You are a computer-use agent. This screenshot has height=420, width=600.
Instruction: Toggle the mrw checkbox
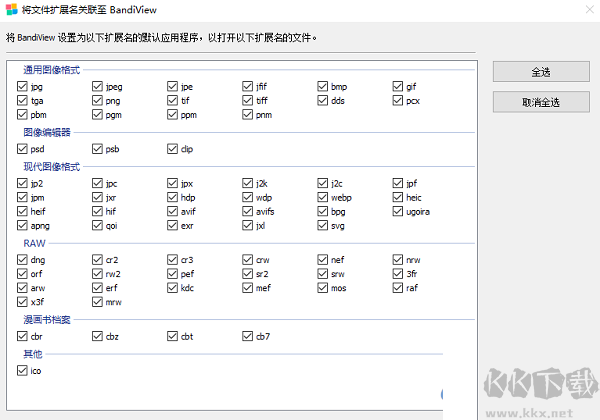(97, 302)
